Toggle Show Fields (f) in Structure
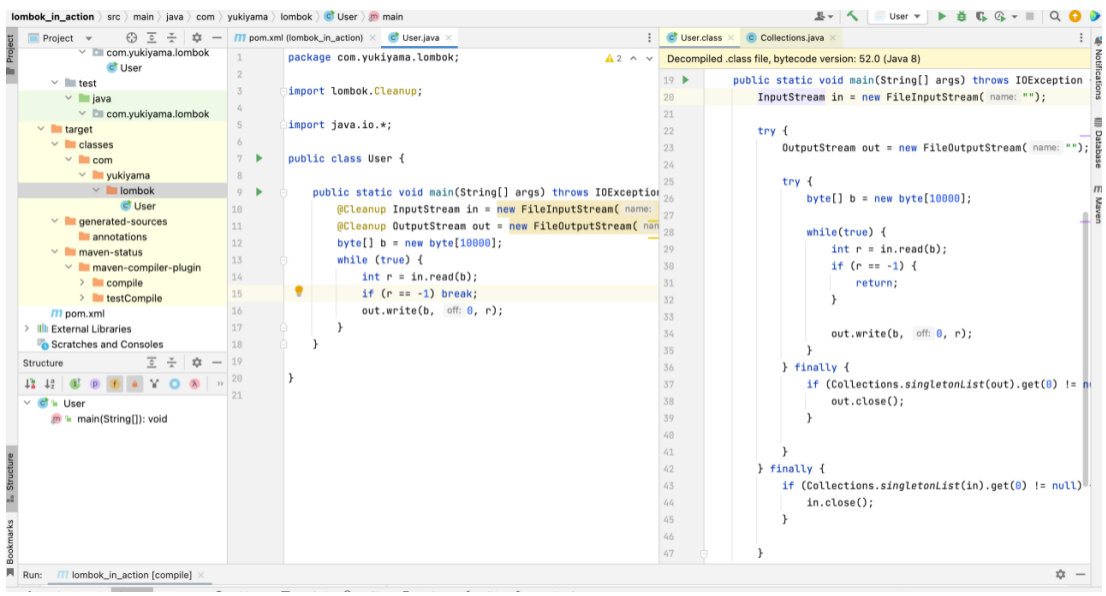Viewport: 1106px width, 596px height. pyautogui.click(x=114, y=384)
